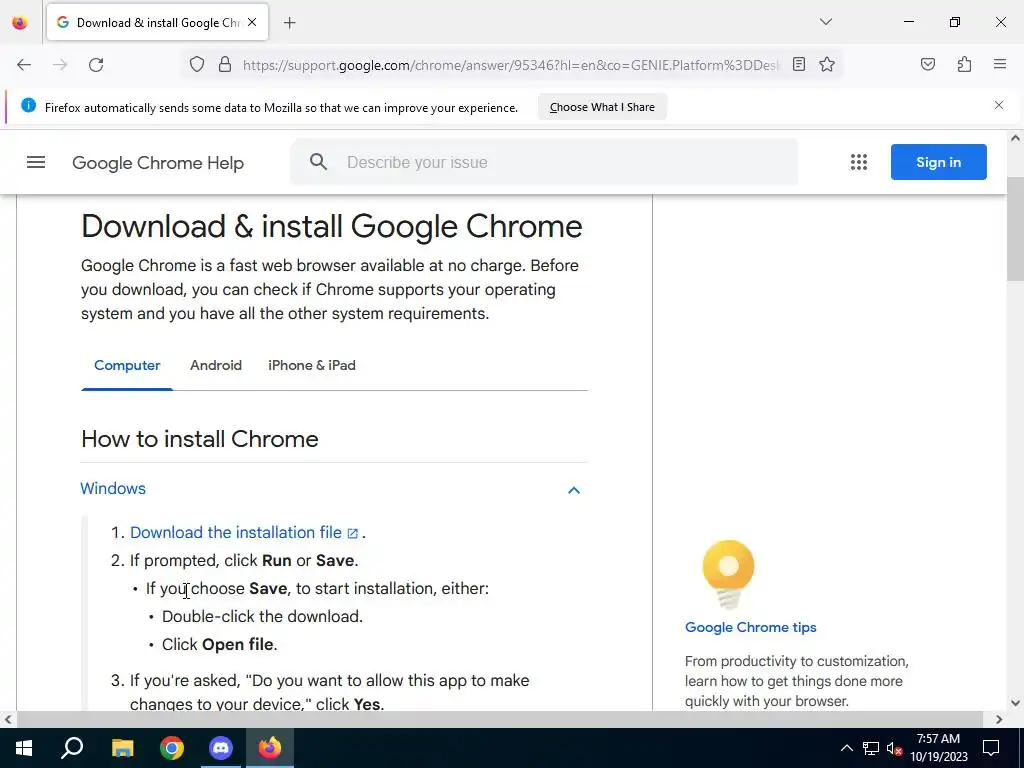Open the Google Chrome Help hamburger menu

pos(36,162)
